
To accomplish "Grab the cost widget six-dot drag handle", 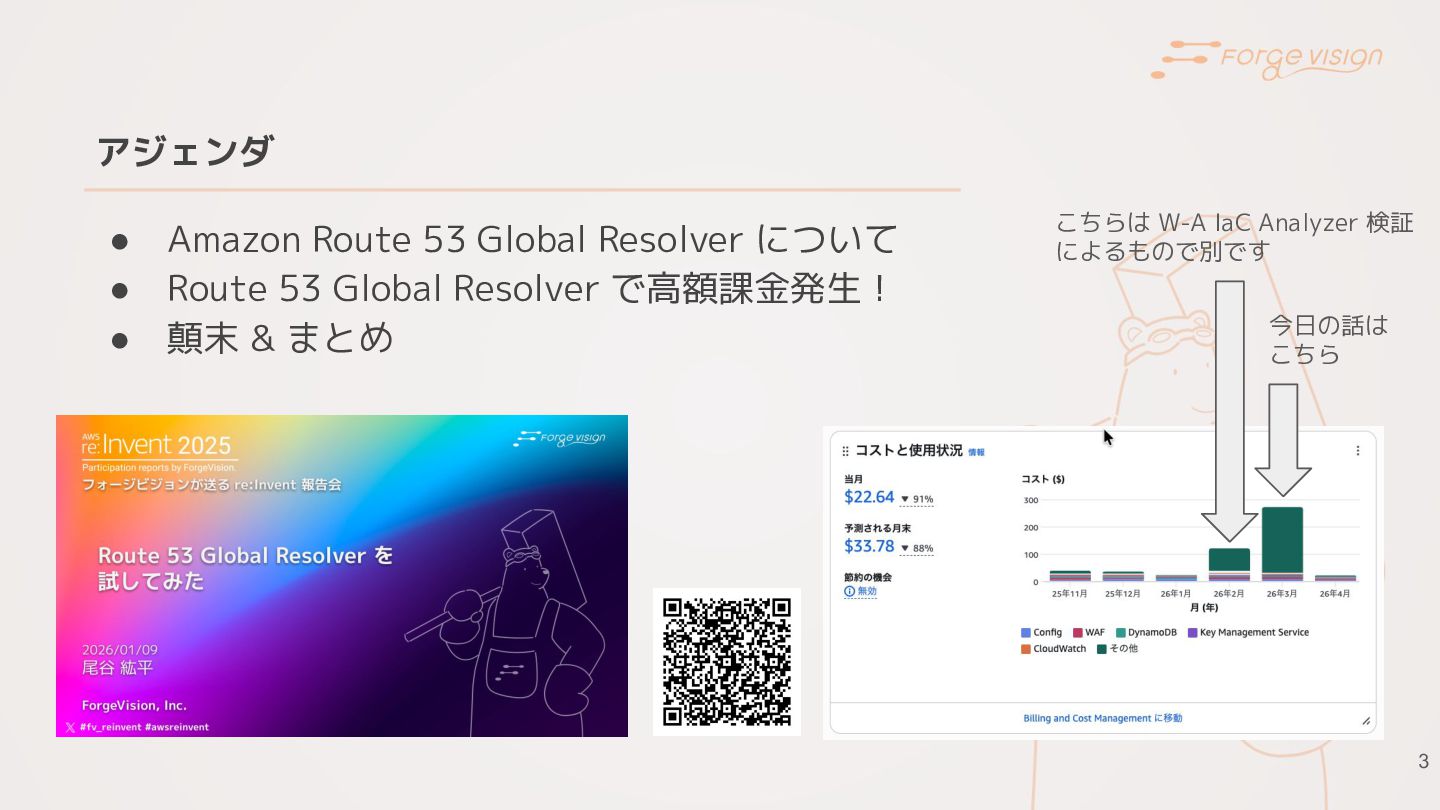I will pos(846,451).
